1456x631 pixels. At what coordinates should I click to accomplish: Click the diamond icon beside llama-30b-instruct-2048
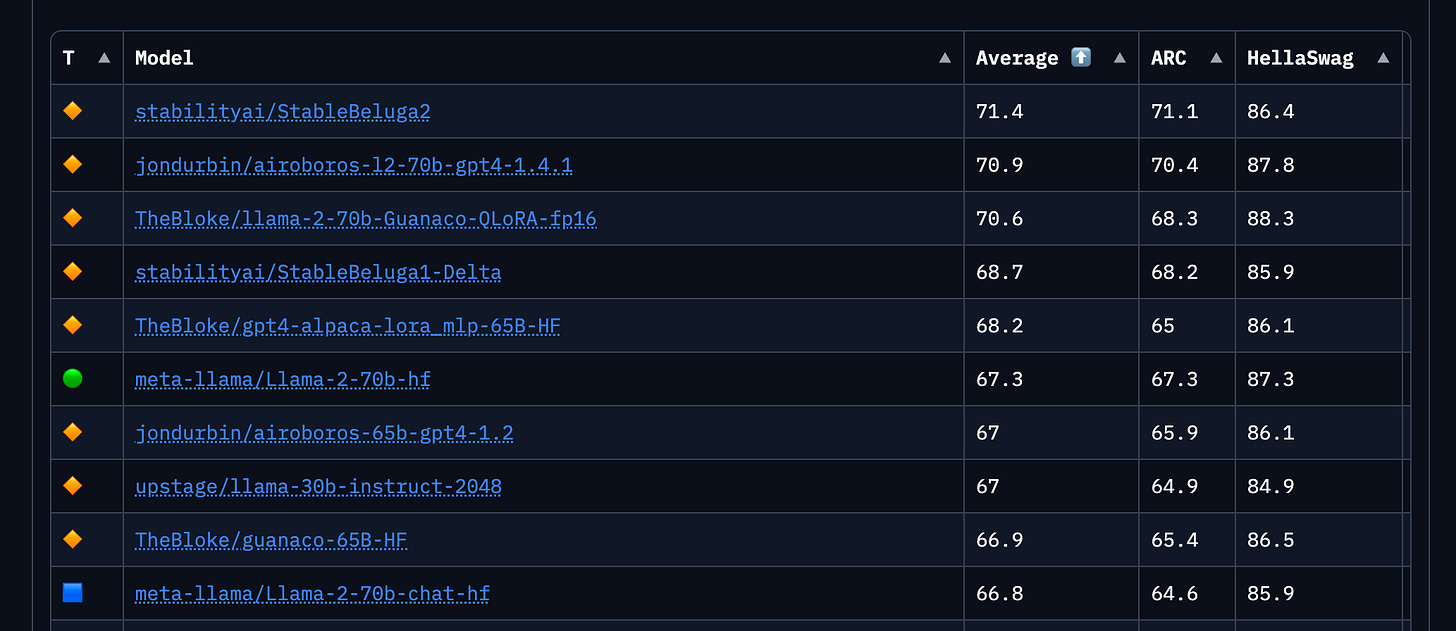(x=72, y=486)
